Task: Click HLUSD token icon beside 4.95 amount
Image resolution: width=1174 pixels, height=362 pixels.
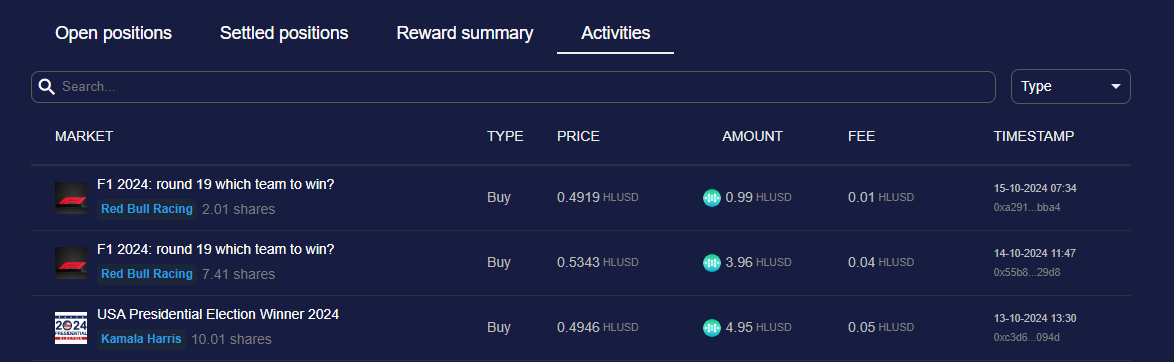Action: [711, 328]
